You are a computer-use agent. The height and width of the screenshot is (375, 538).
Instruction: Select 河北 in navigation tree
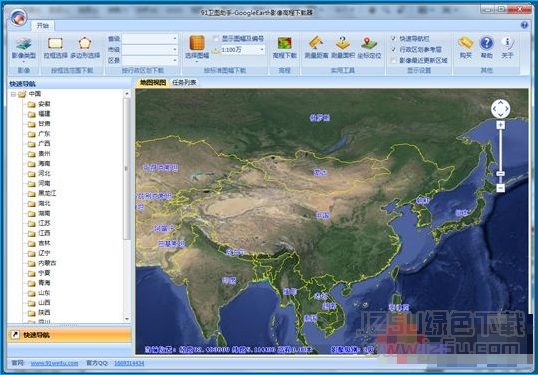pyautogui.click(x=44, y=173)
